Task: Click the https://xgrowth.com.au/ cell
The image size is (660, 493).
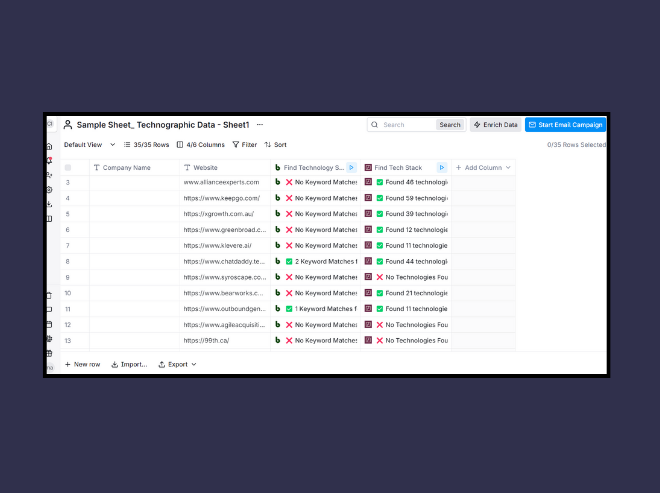Action: (225, 214)
